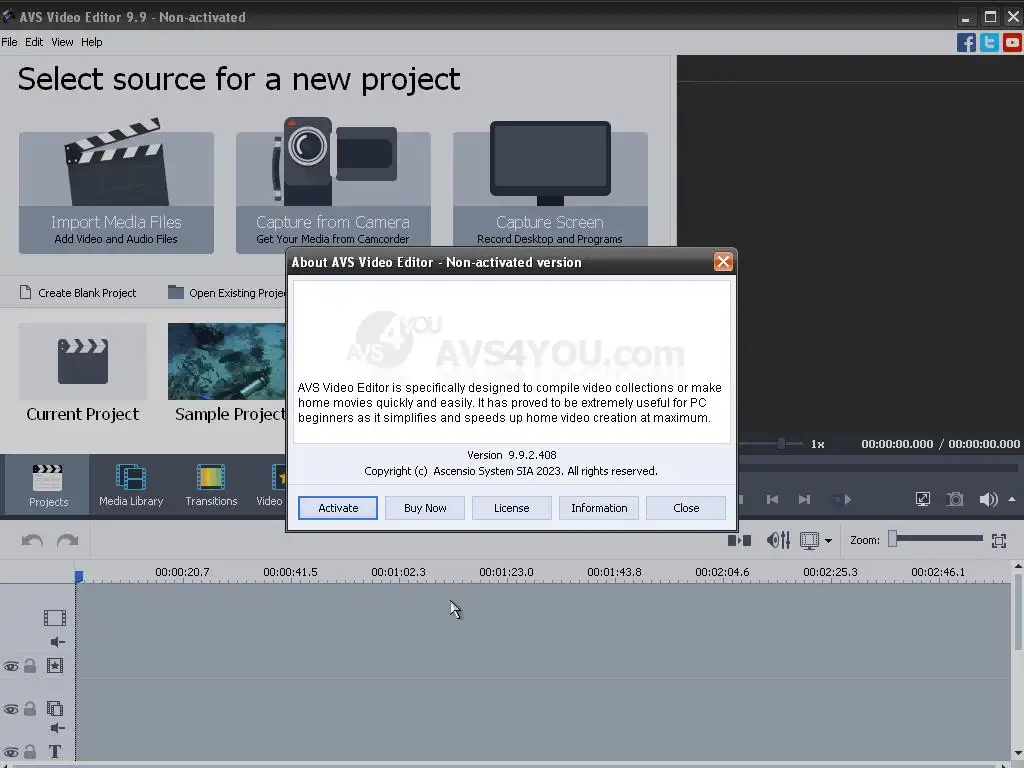
Task: Mute preview with the speaker icon
Action: point(988,500)
